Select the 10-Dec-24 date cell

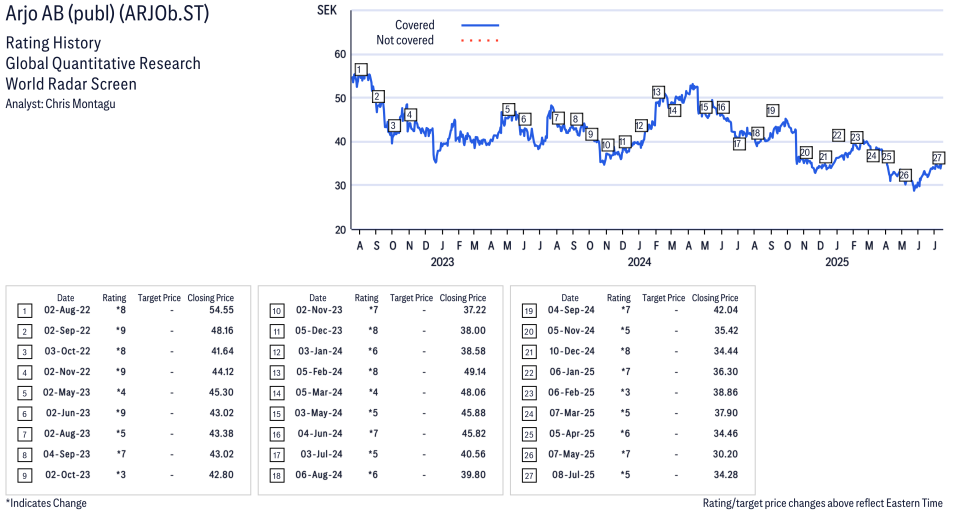(x=572, y=351)
